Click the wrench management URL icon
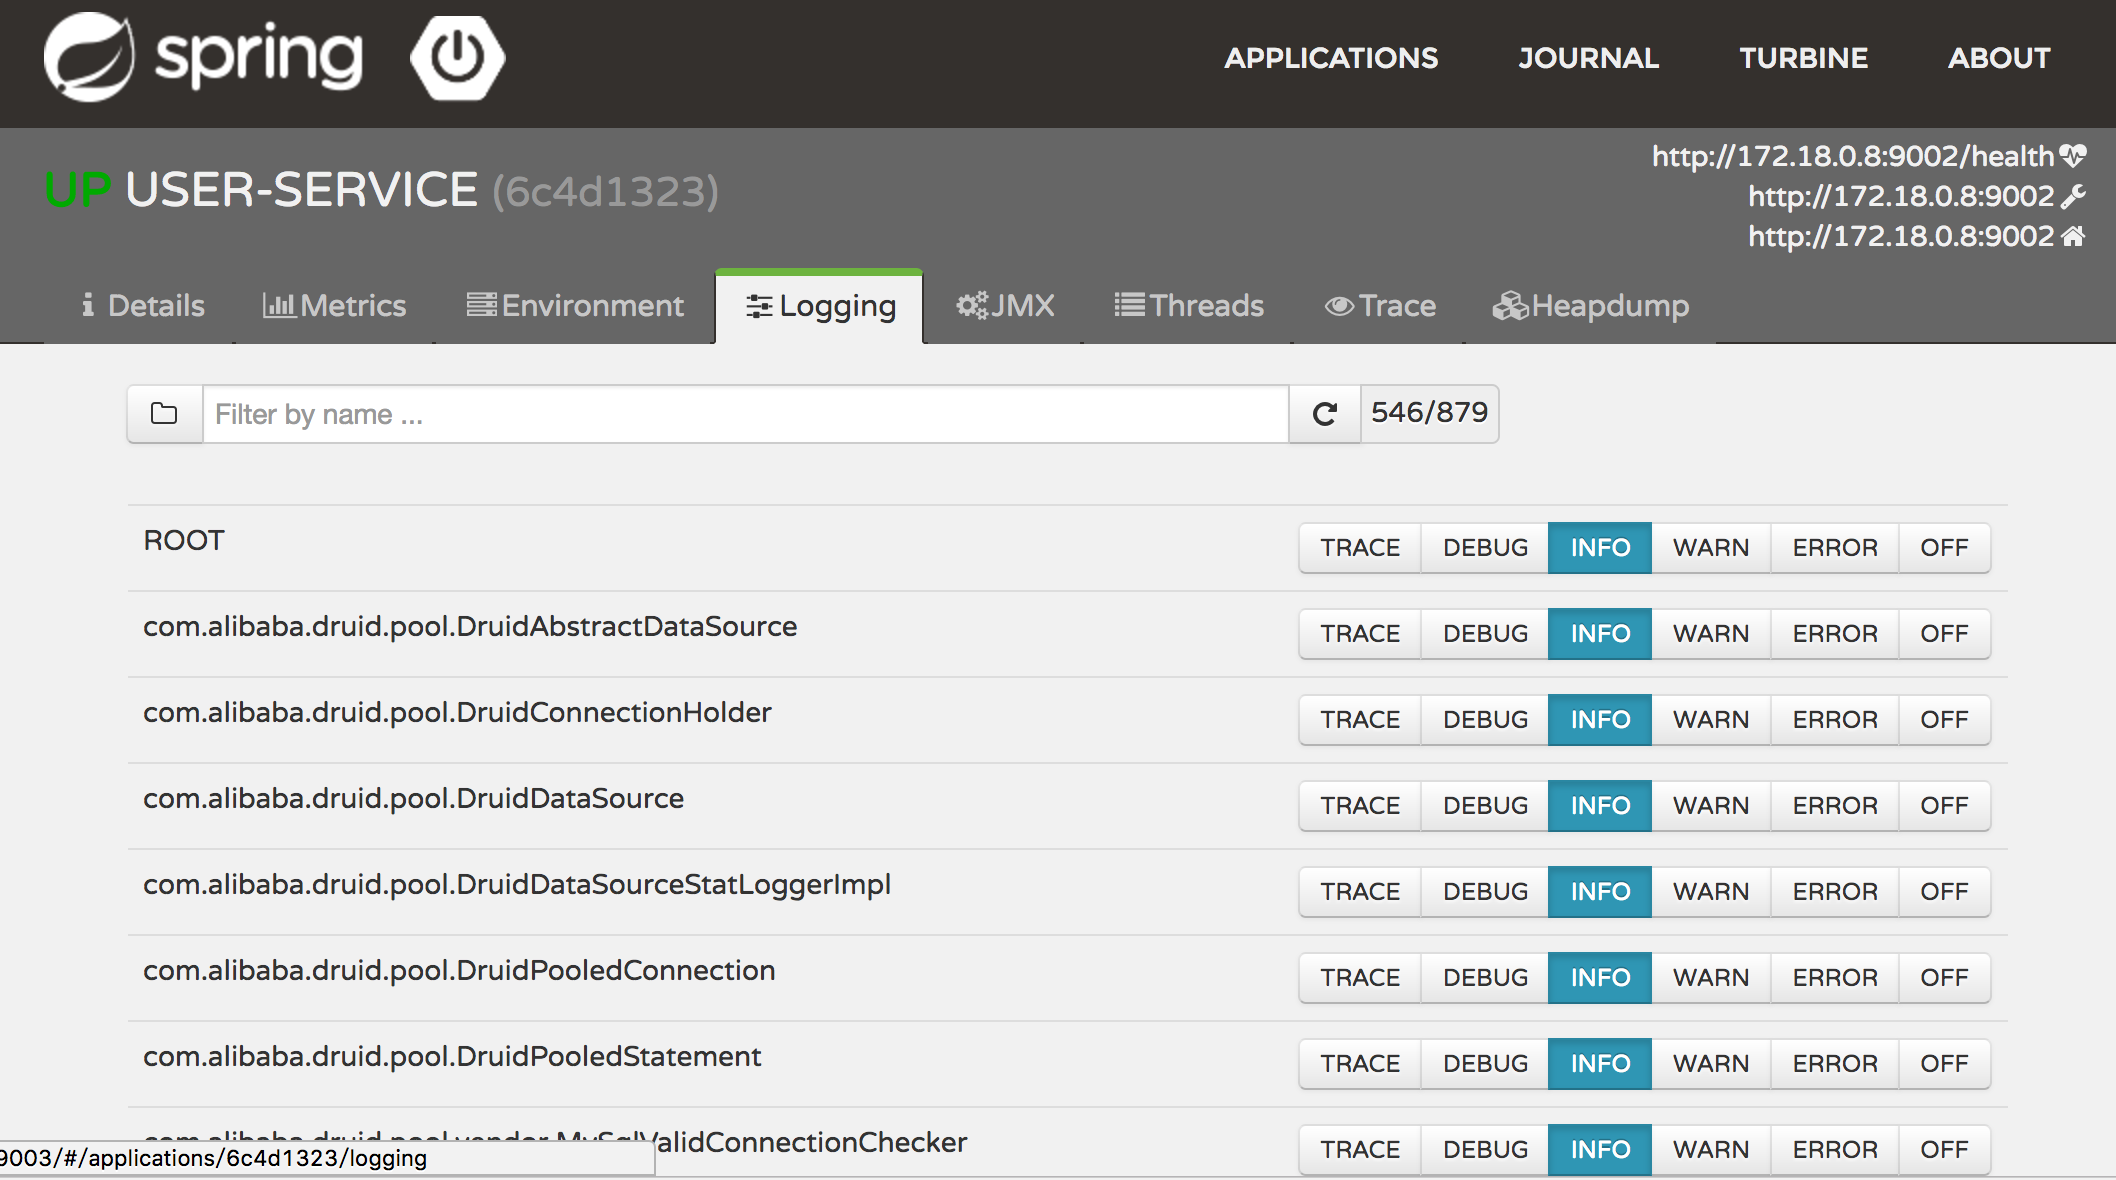2116x1180 pixels. pyautogui.click(x=2073, y=196)
